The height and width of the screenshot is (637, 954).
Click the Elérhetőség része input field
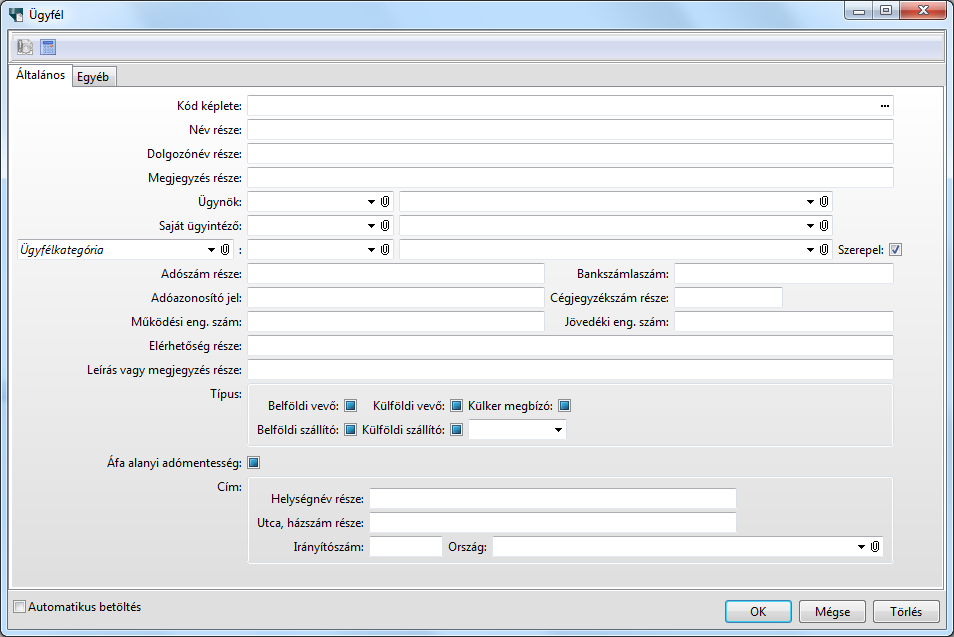click(x=570, y=346)
